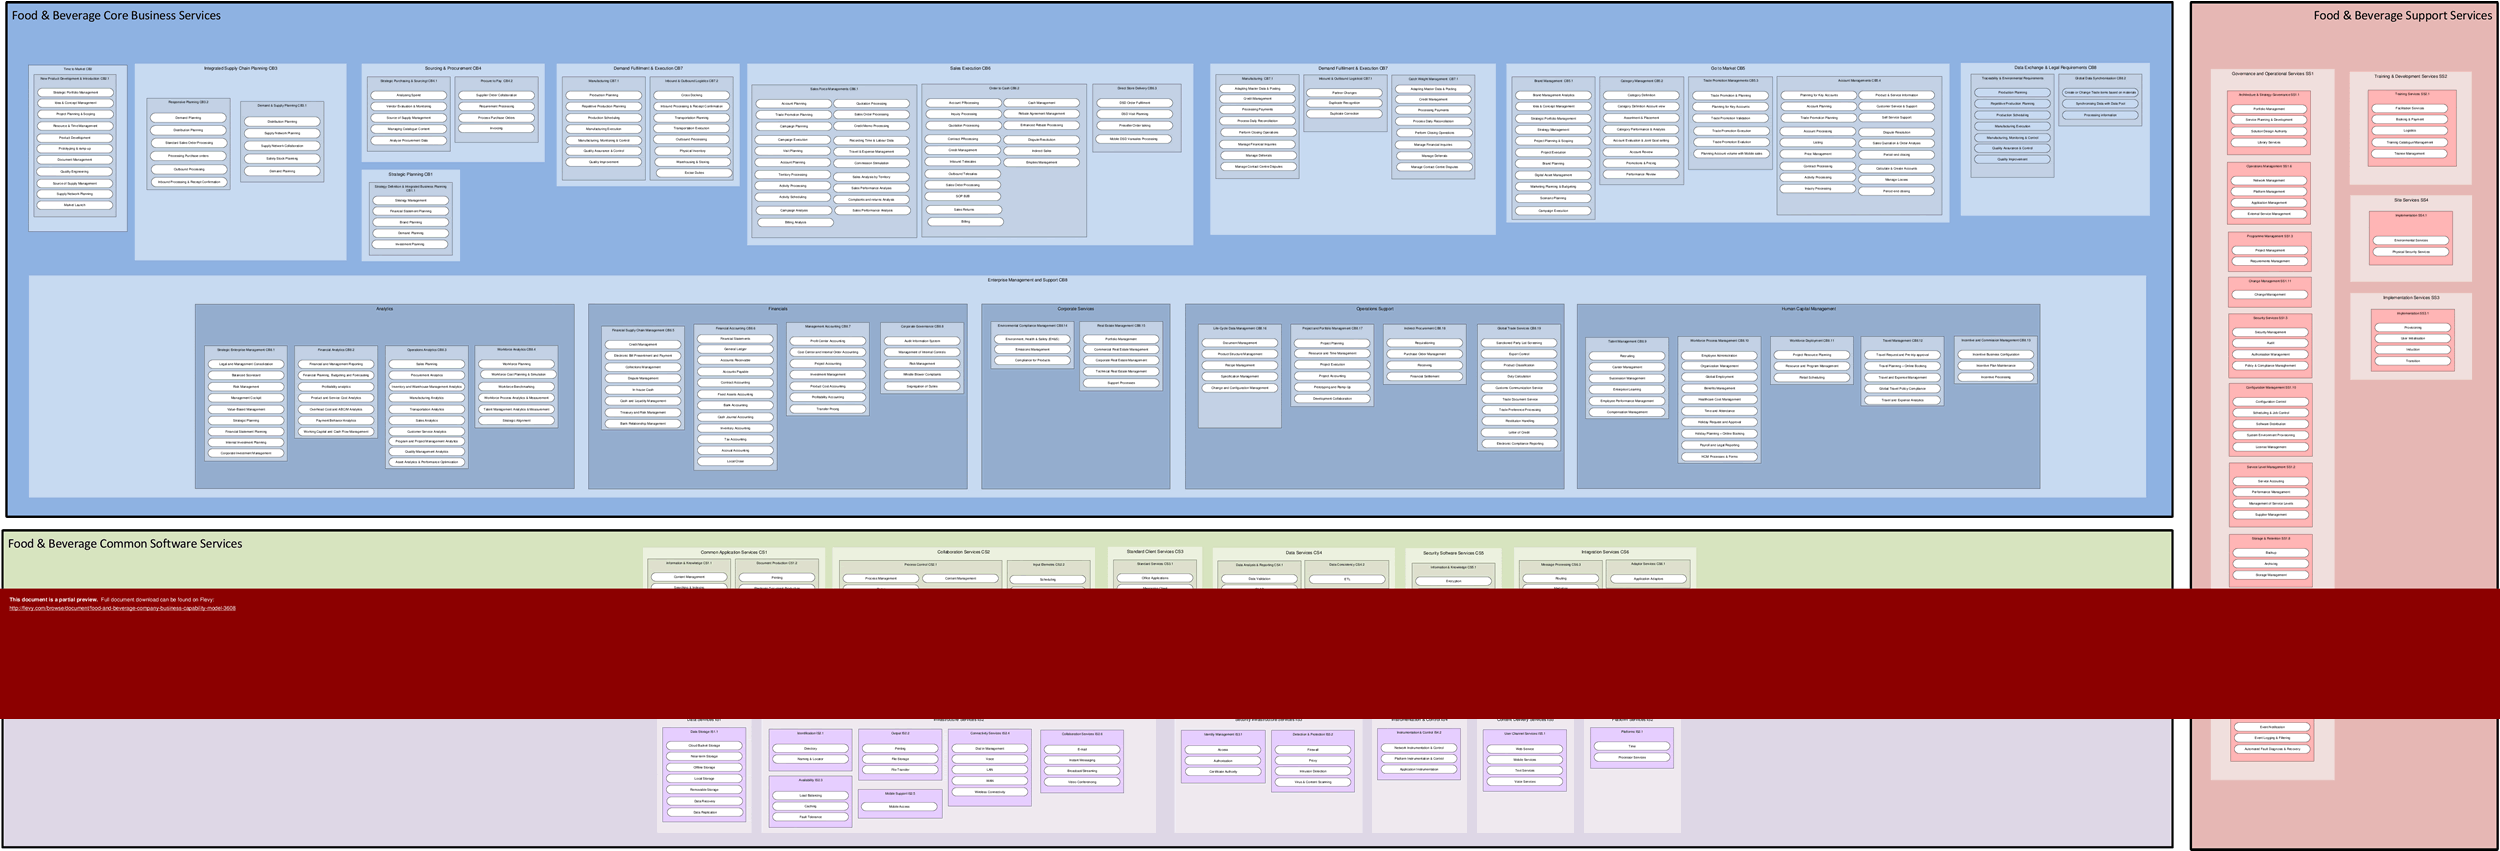The height and width of the screenshot is (851, 2500).
Task: Select the 'Invoicing' capability box
Action: [496, 128]
